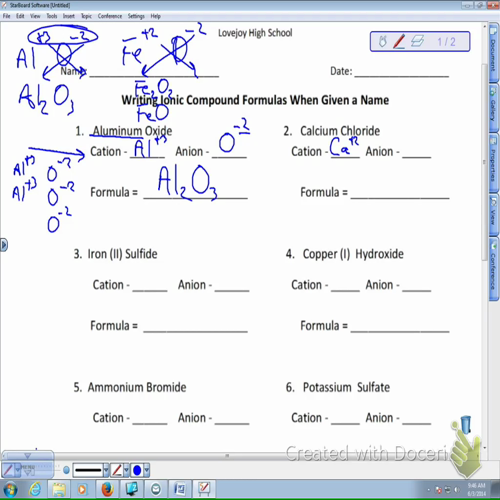This screenshot has width=500, height=500.
Task: Open the pen color dropdown arrow
Action: click(x=146, y=470)
